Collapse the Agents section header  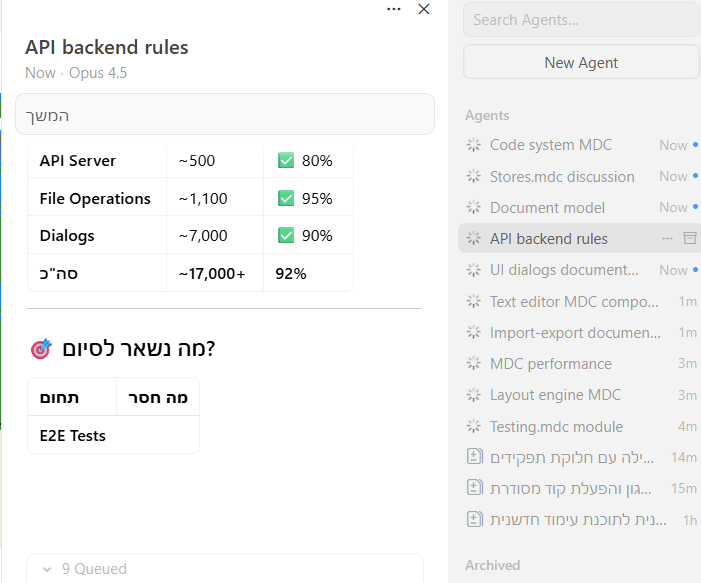(487, 116)
